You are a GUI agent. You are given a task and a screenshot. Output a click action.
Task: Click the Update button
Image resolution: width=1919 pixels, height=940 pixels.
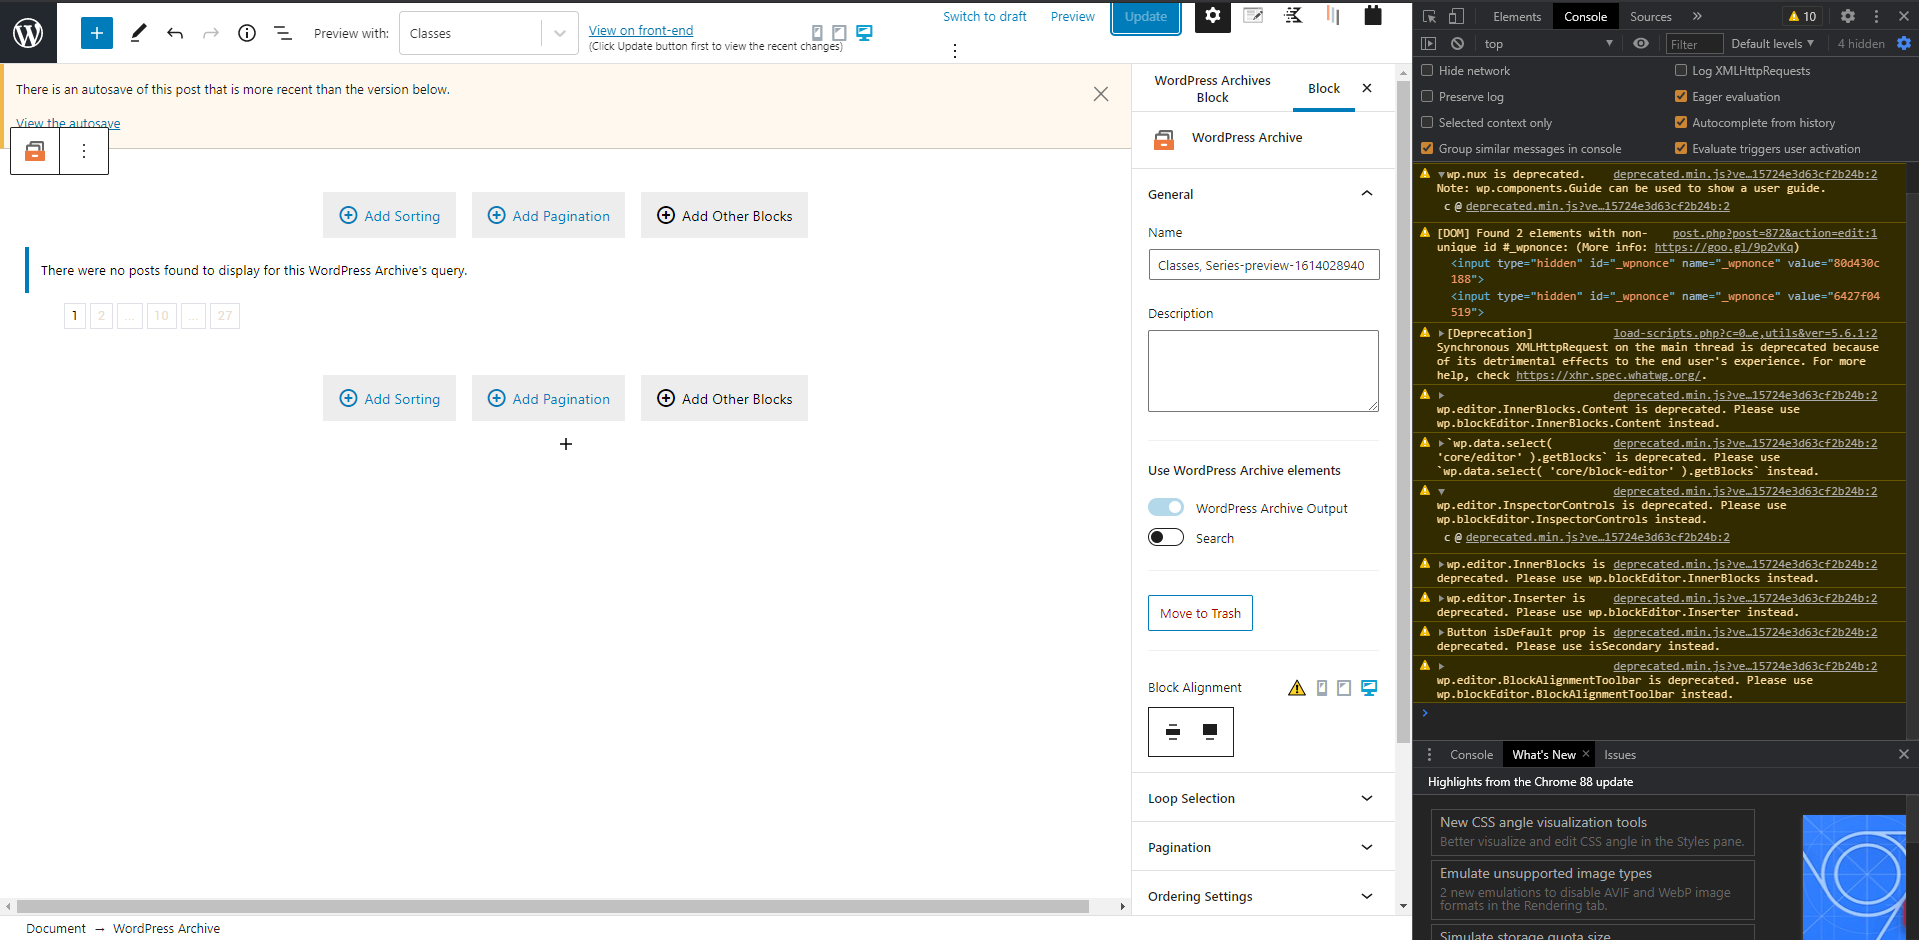[x=1146, y=17]
